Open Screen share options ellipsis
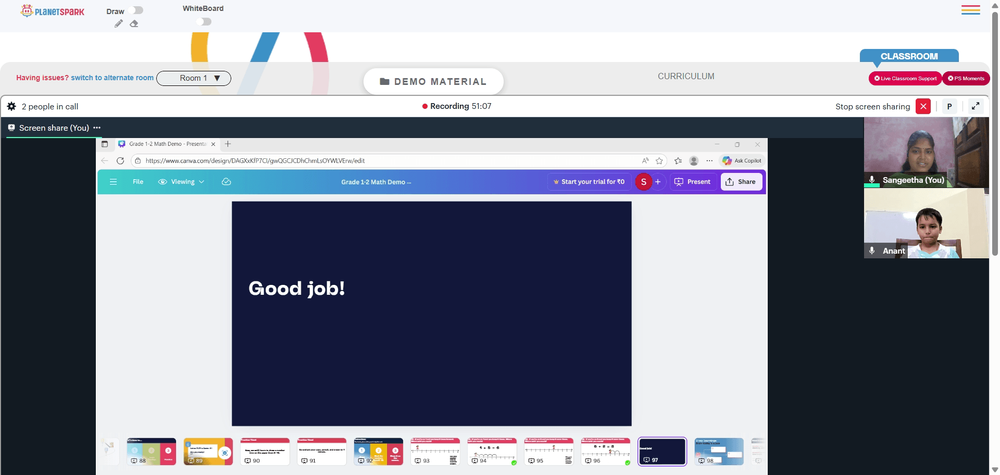Screen dimensions: 1000x475 pos(97,128)
